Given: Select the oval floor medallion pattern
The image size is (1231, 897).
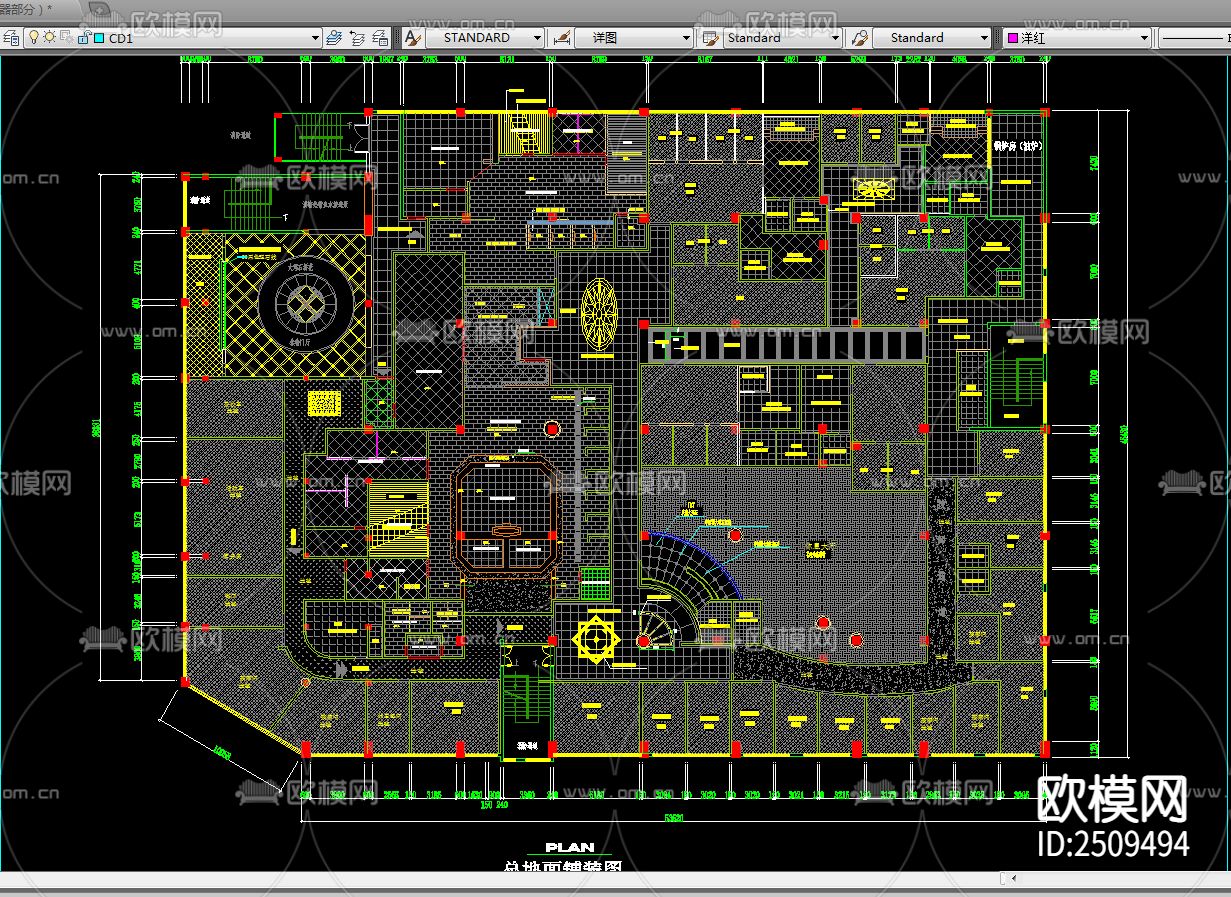Looking at the screenshot, I should (x=598, y=314).
